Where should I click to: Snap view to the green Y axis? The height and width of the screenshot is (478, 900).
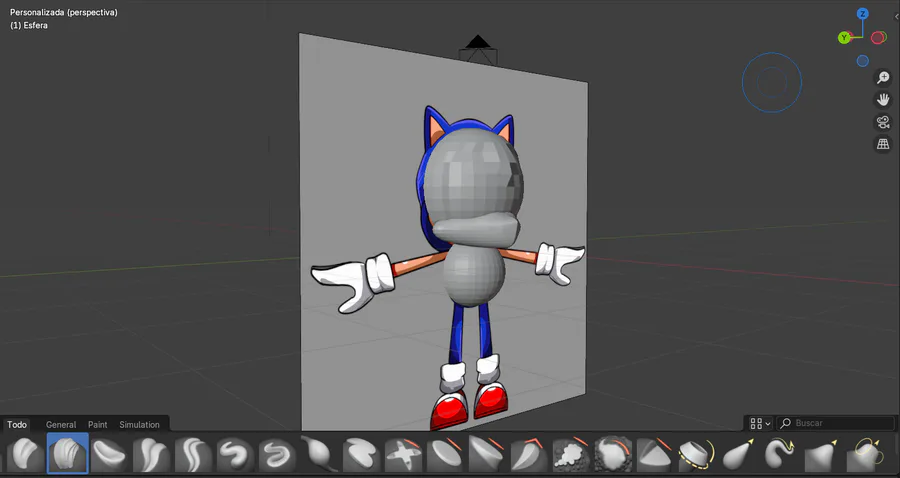(844, 38)
